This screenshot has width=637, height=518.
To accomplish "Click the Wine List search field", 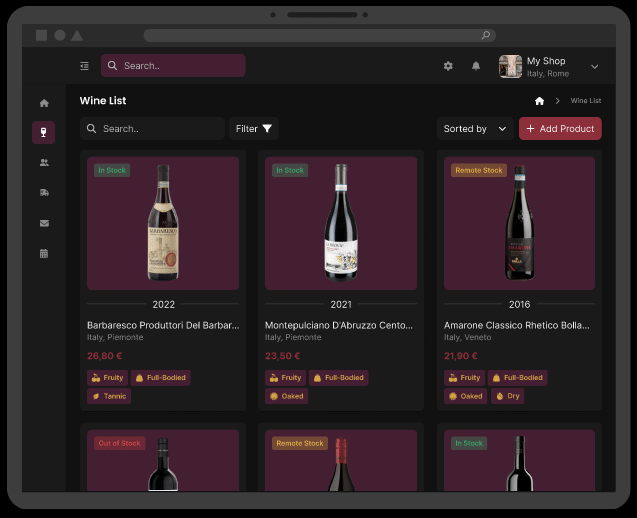I will pos(152,129).
